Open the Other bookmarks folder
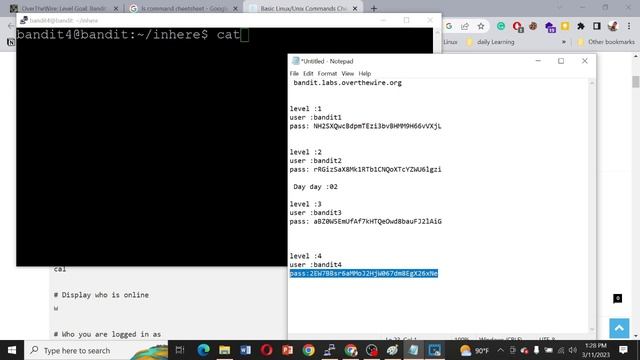 click(x=606, y=42)
